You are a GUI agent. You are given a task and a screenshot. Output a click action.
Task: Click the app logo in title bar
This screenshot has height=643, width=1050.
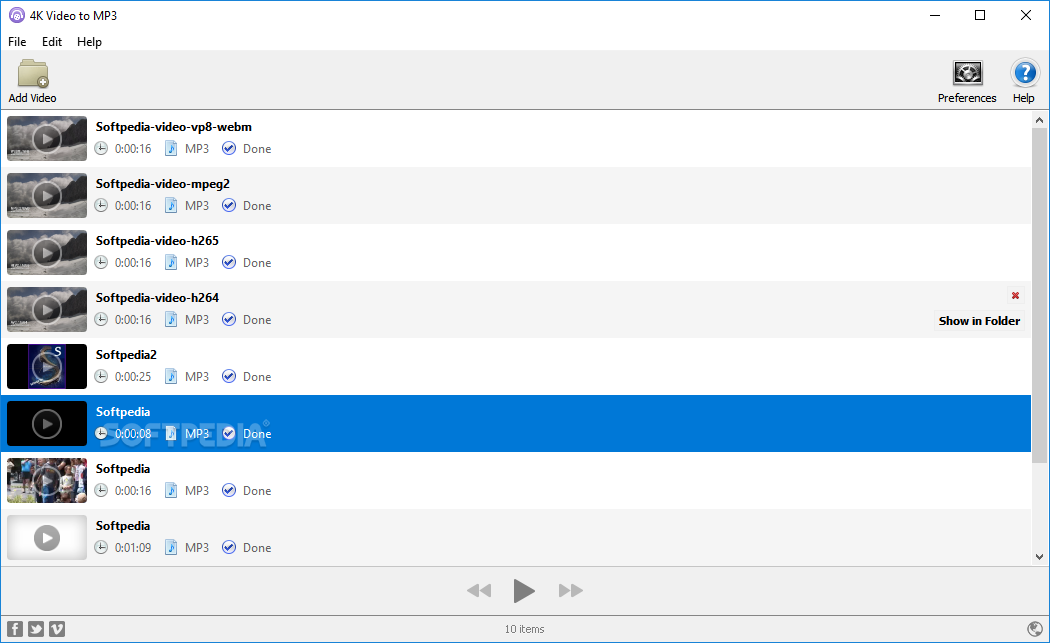[17, 15]
